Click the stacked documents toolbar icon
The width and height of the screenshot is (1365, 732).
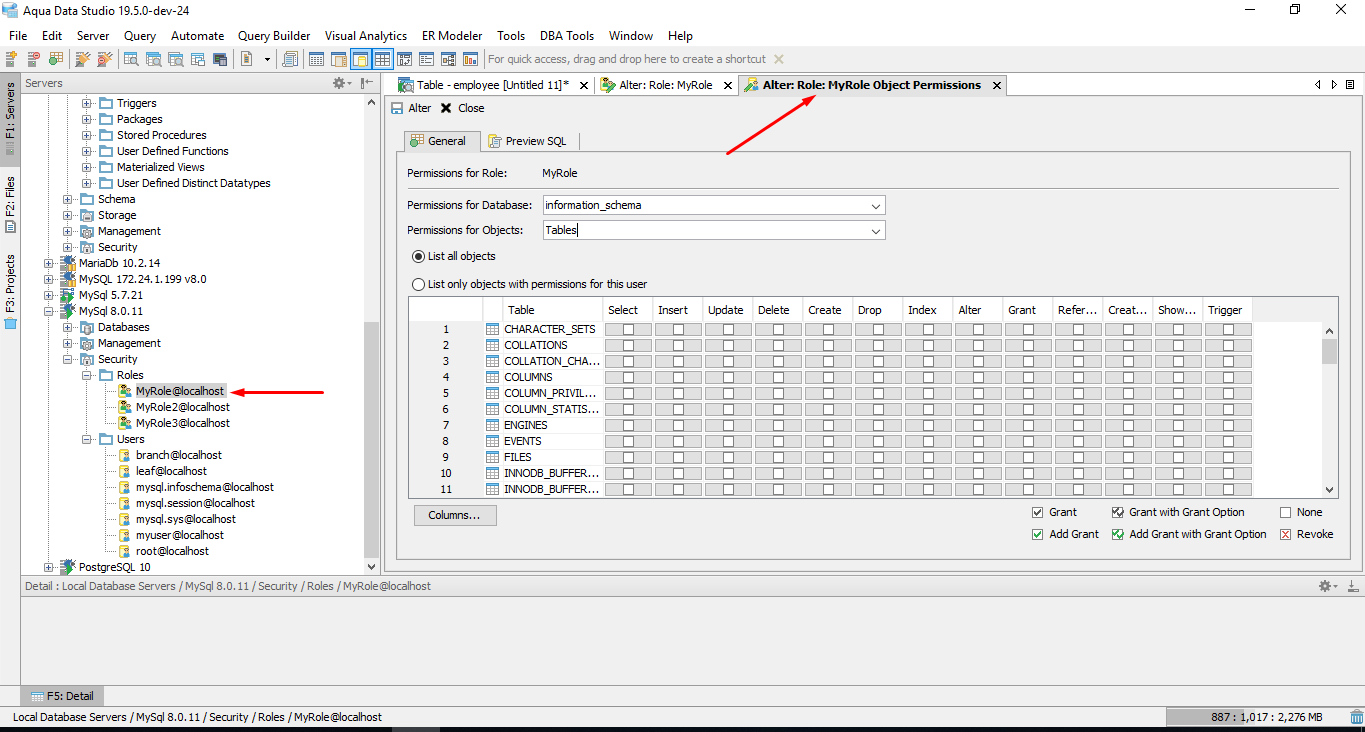tap(290, 59)
